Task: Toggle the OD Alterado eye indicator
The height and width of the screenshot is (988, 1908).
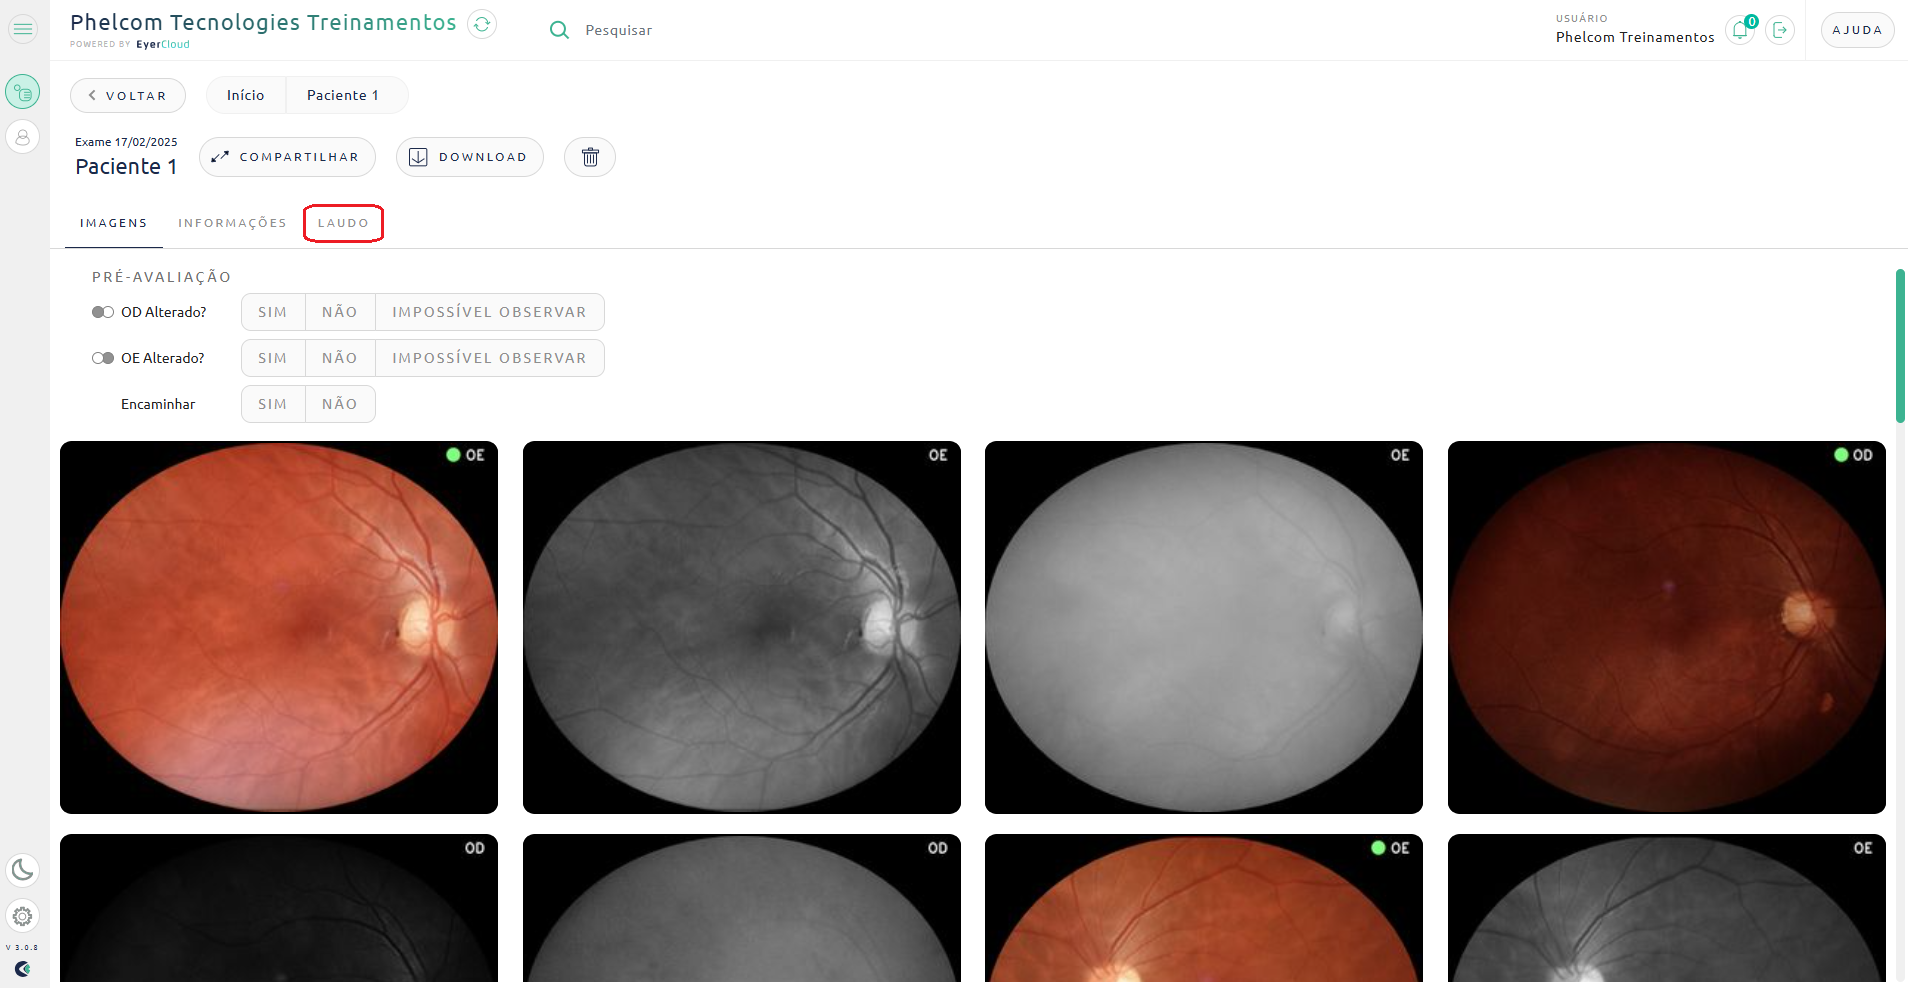Action: coord(103,312)
